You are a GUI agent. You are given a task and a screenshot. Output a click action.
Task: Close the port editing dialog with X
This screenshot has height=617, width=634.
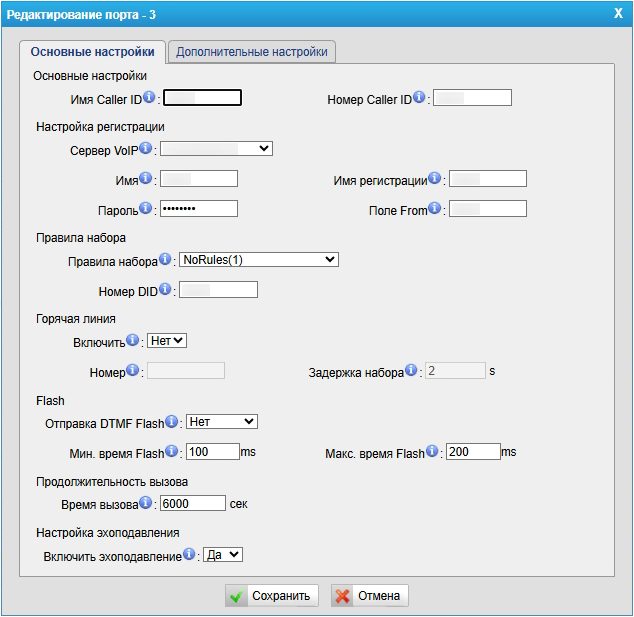[x=618, y=13]
